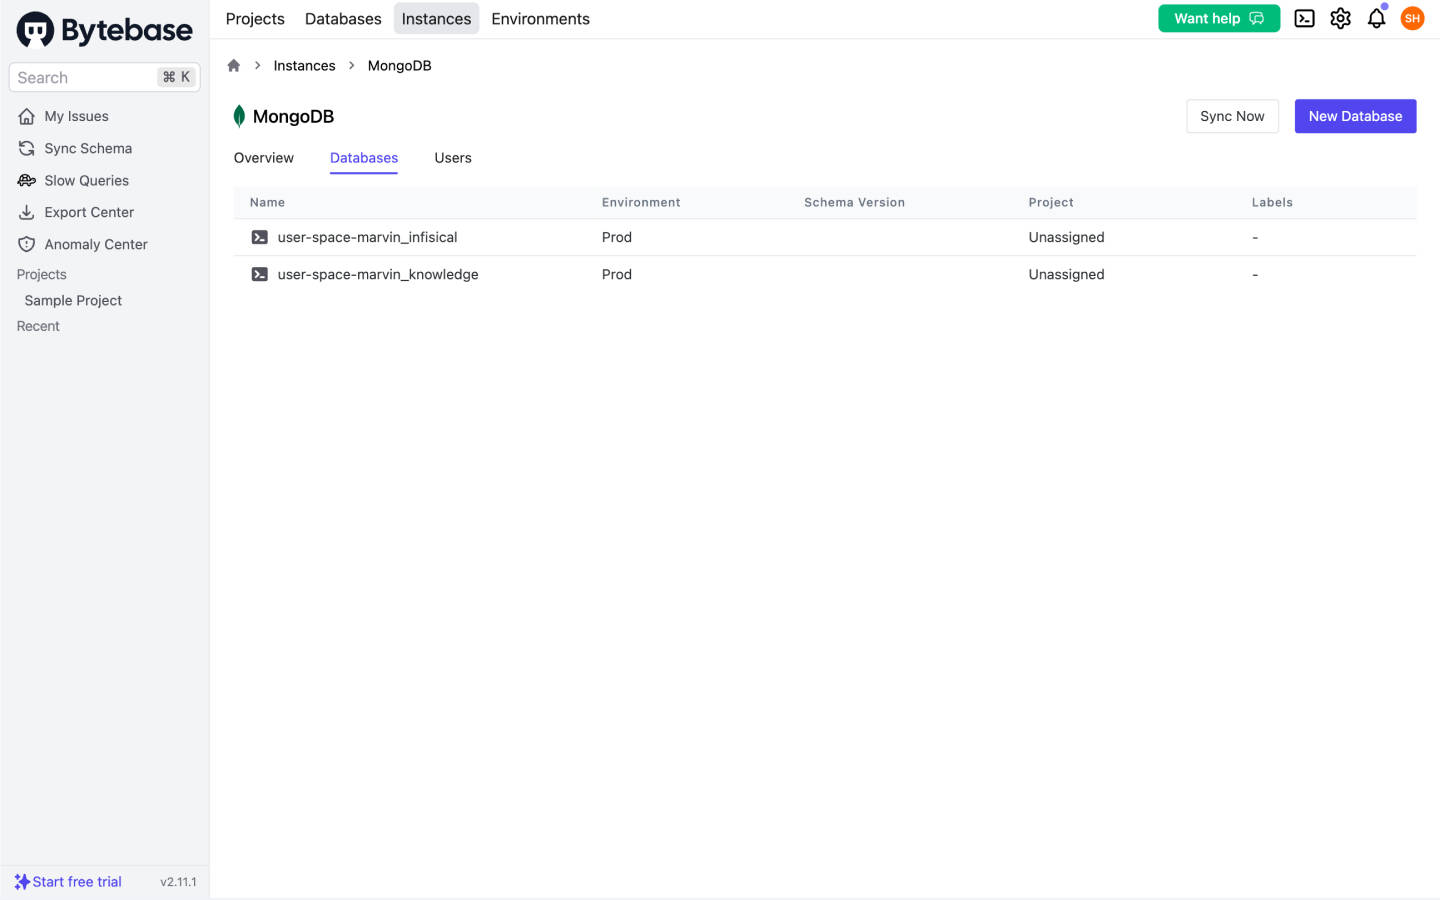This screenshot has width=1440, height=900.
Task: Click the home icon in breadcrumb
Action: pos(234,66)
